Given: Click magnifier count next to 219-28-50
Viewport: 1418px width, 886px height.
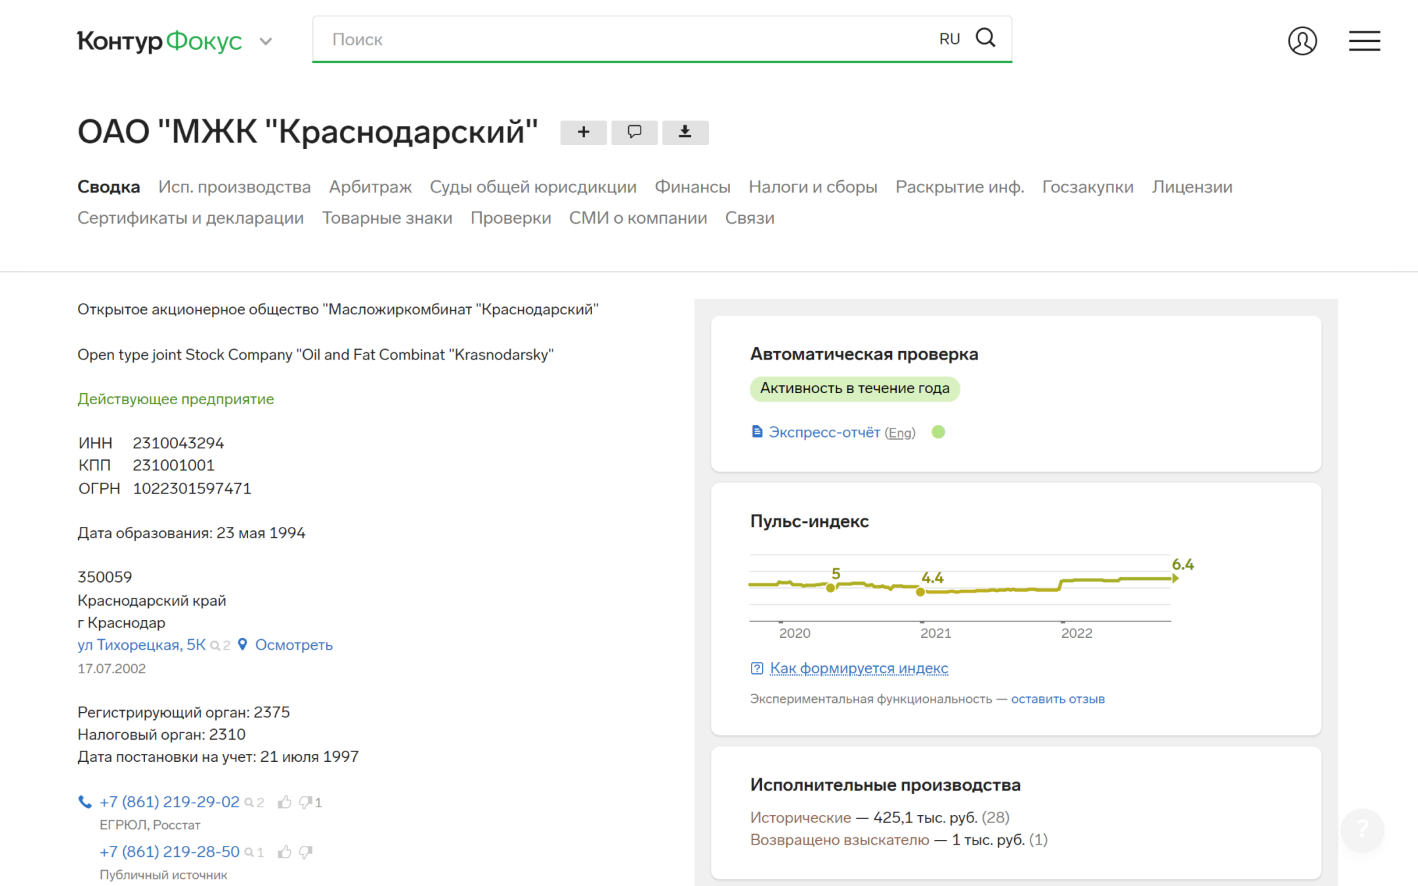Looking at the screenshot, I should 254,852.
